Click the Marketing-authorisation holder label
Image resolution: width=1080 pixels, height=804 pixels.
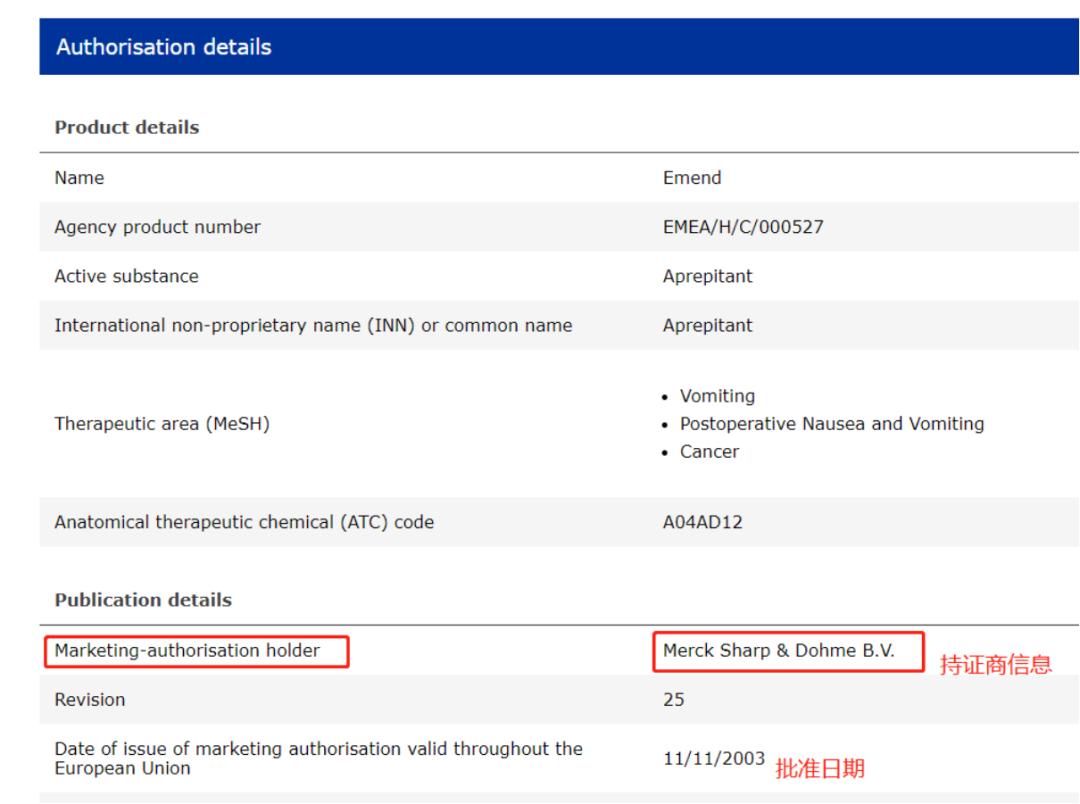187,651
